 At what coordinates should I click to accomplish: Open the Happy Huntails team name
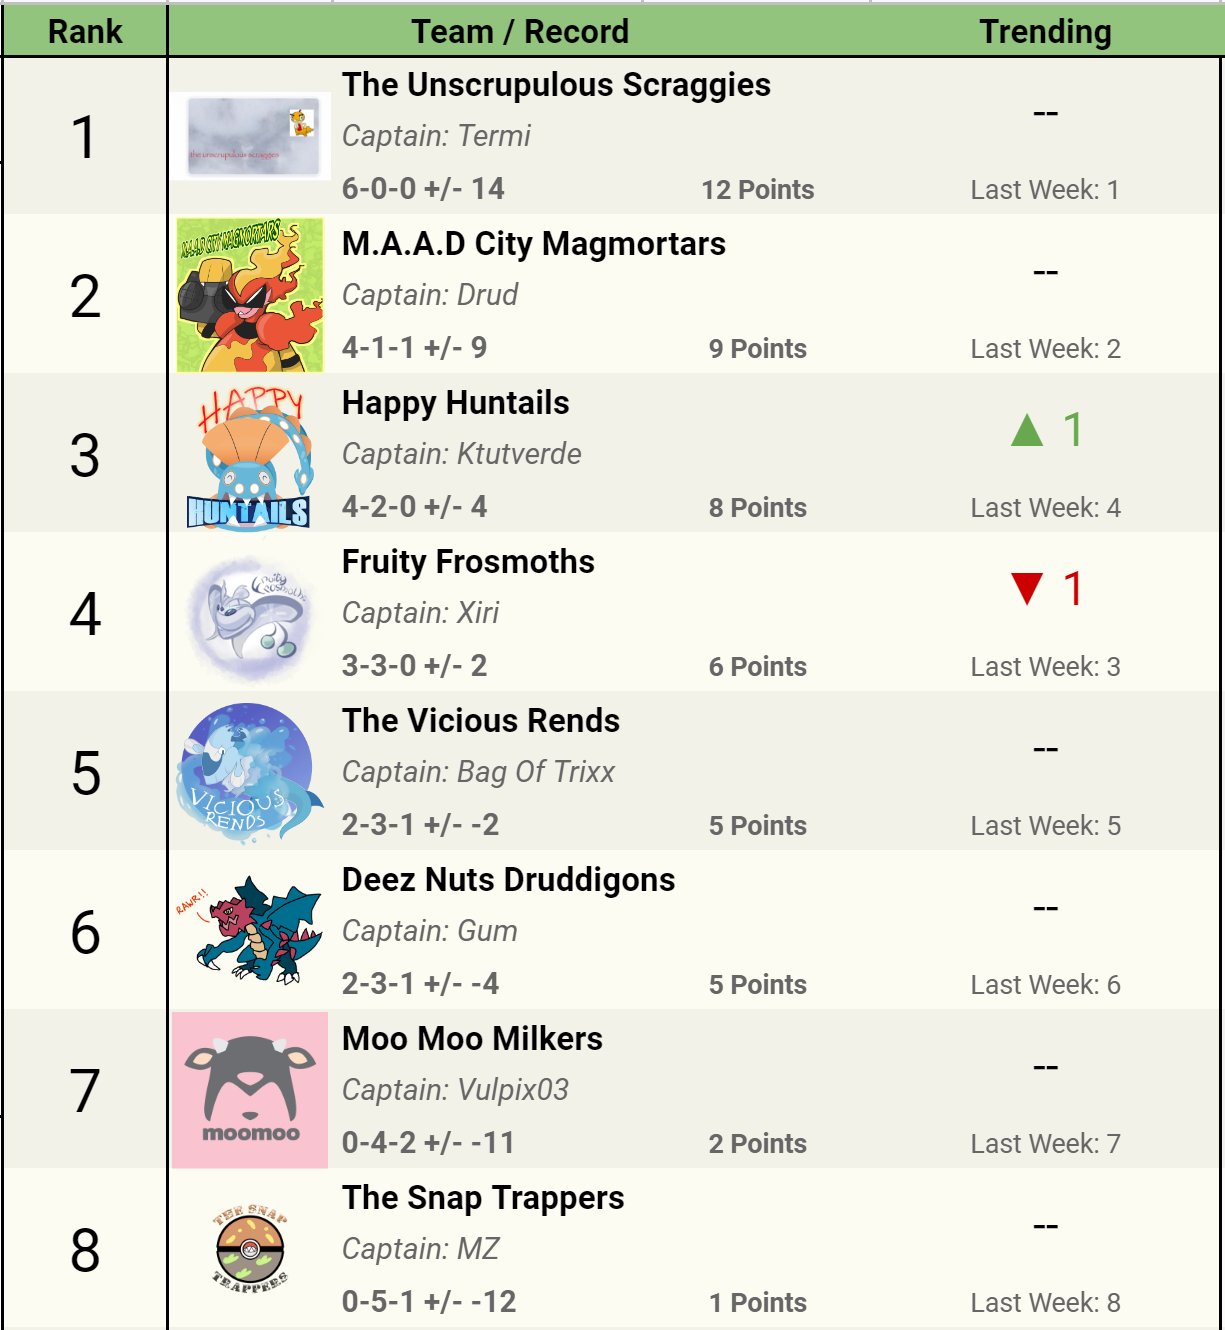pyautogui.click(x=456, y=403)
